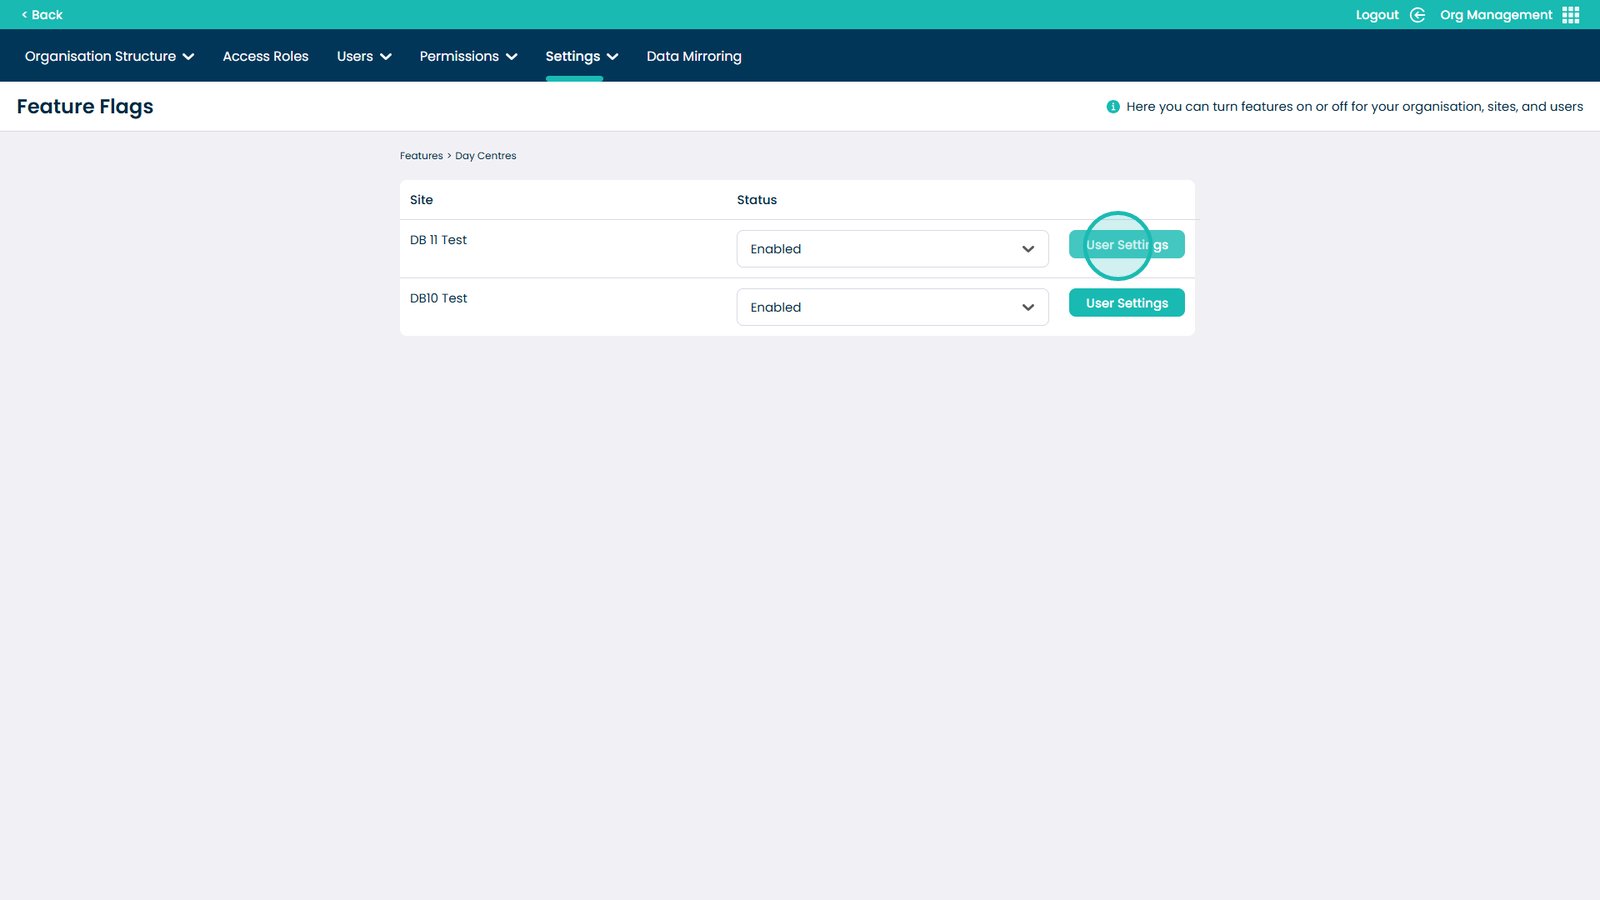Open the Enabled dropdown for DB10 Test
1600x900 pixels.
891,306
